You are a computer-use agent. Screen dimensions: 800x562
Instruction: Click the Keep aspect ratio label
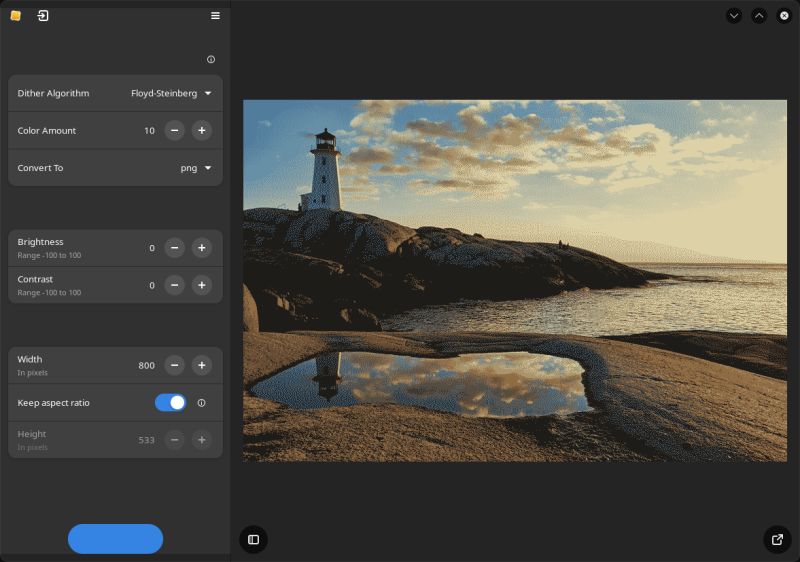click(x=53, y=403)
